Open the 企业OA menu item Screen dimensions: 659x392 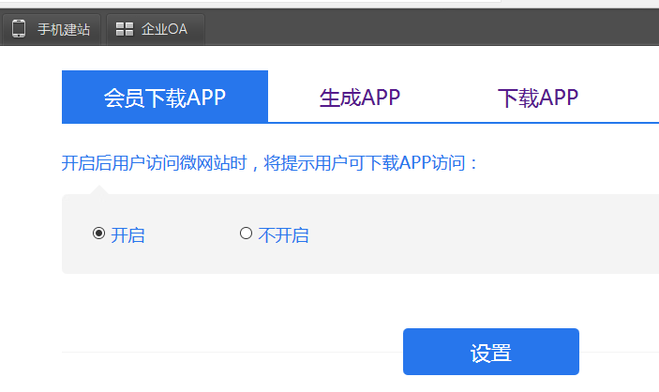point(156,29)
